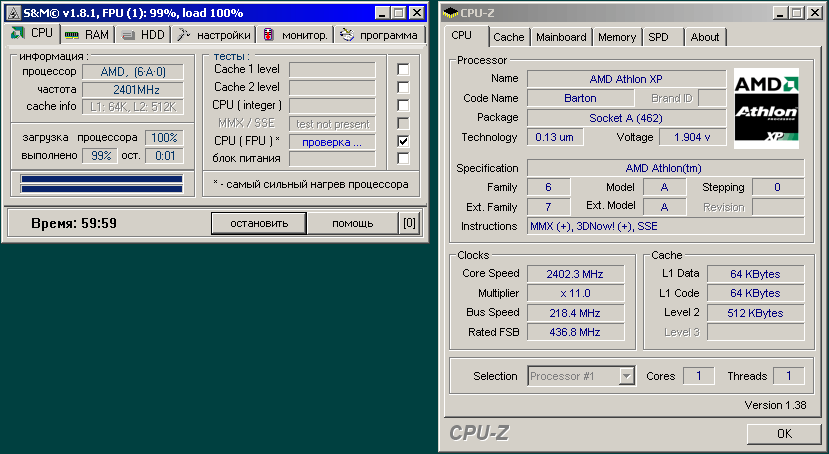Switch to the Mainboard tab in CPU-Z
The height and width of the screenshot is (454, 829).
coord(561,37)
